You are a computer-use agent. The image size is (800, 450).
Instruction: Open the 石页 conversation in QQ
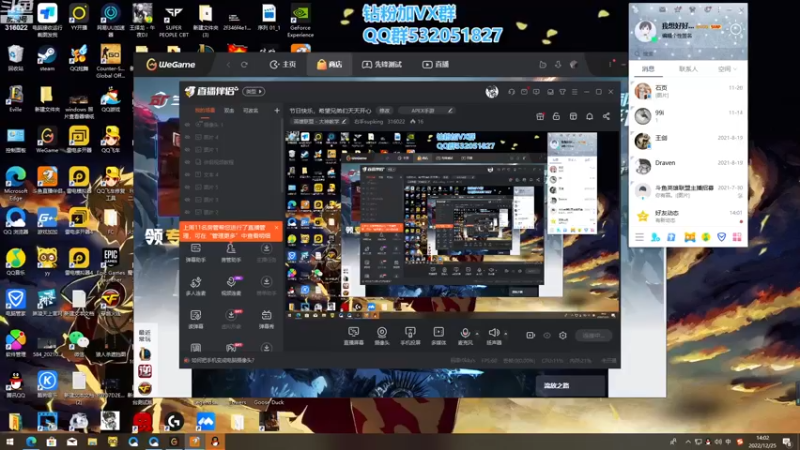point(688,91)
